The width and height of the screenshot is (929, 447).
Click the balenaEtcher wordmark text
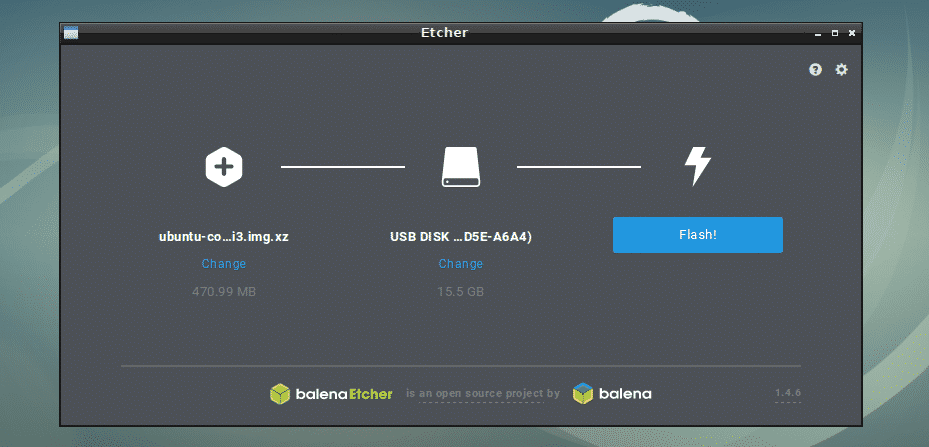[x=344, y=394]
